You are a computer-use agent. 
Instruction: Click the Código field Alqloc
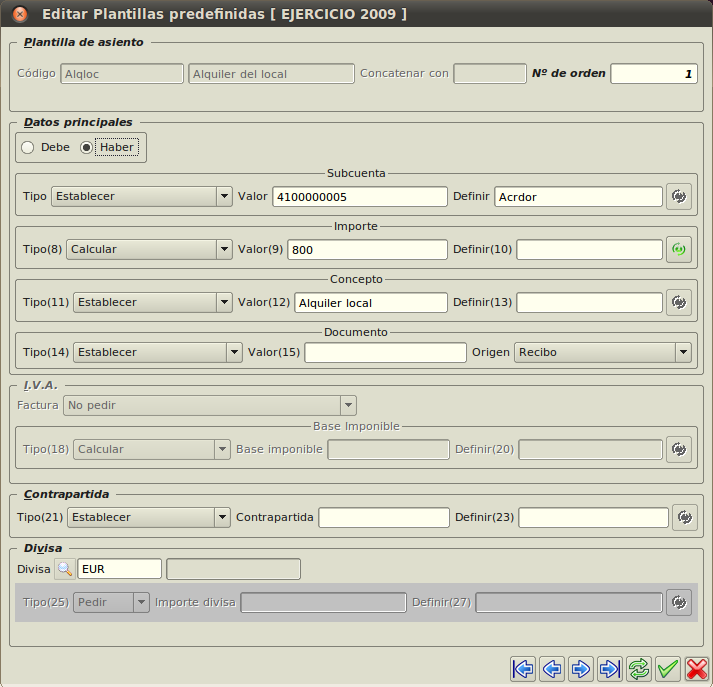[122, 74]
